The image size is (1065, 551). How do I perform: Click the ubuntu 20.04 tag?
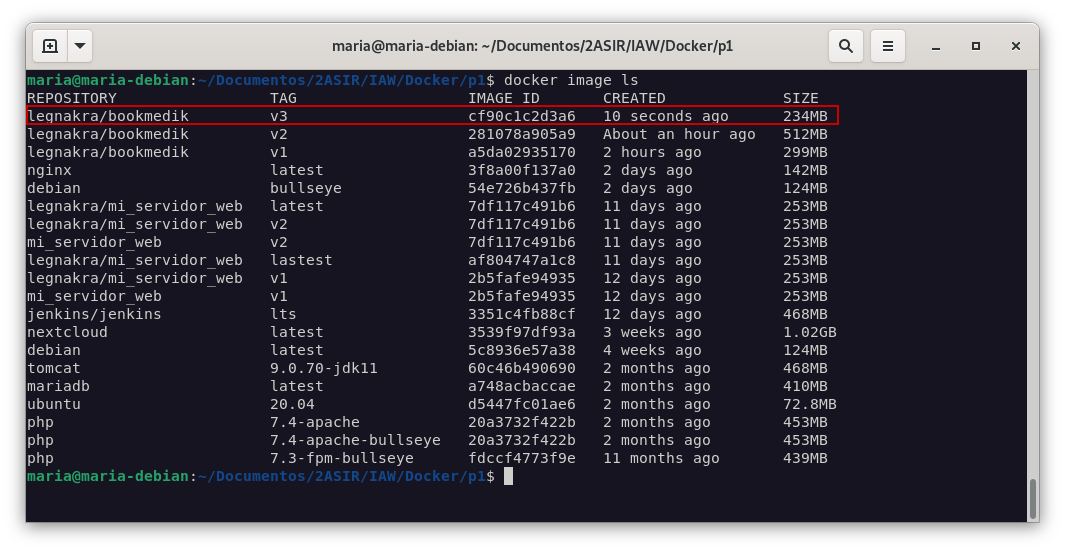(x=292, y=404)
